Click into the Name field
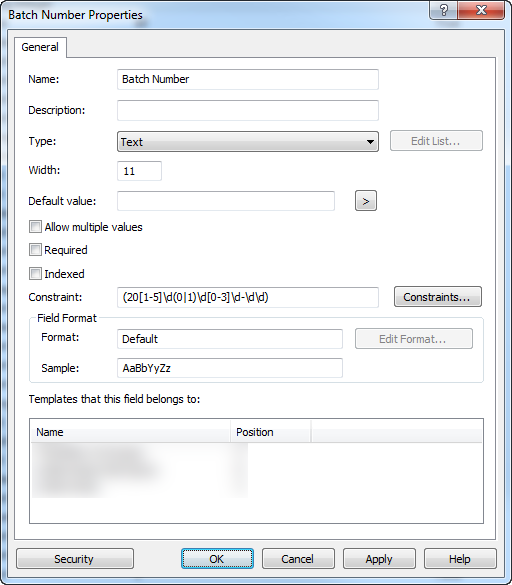The image size is (512, 585). 248,79
